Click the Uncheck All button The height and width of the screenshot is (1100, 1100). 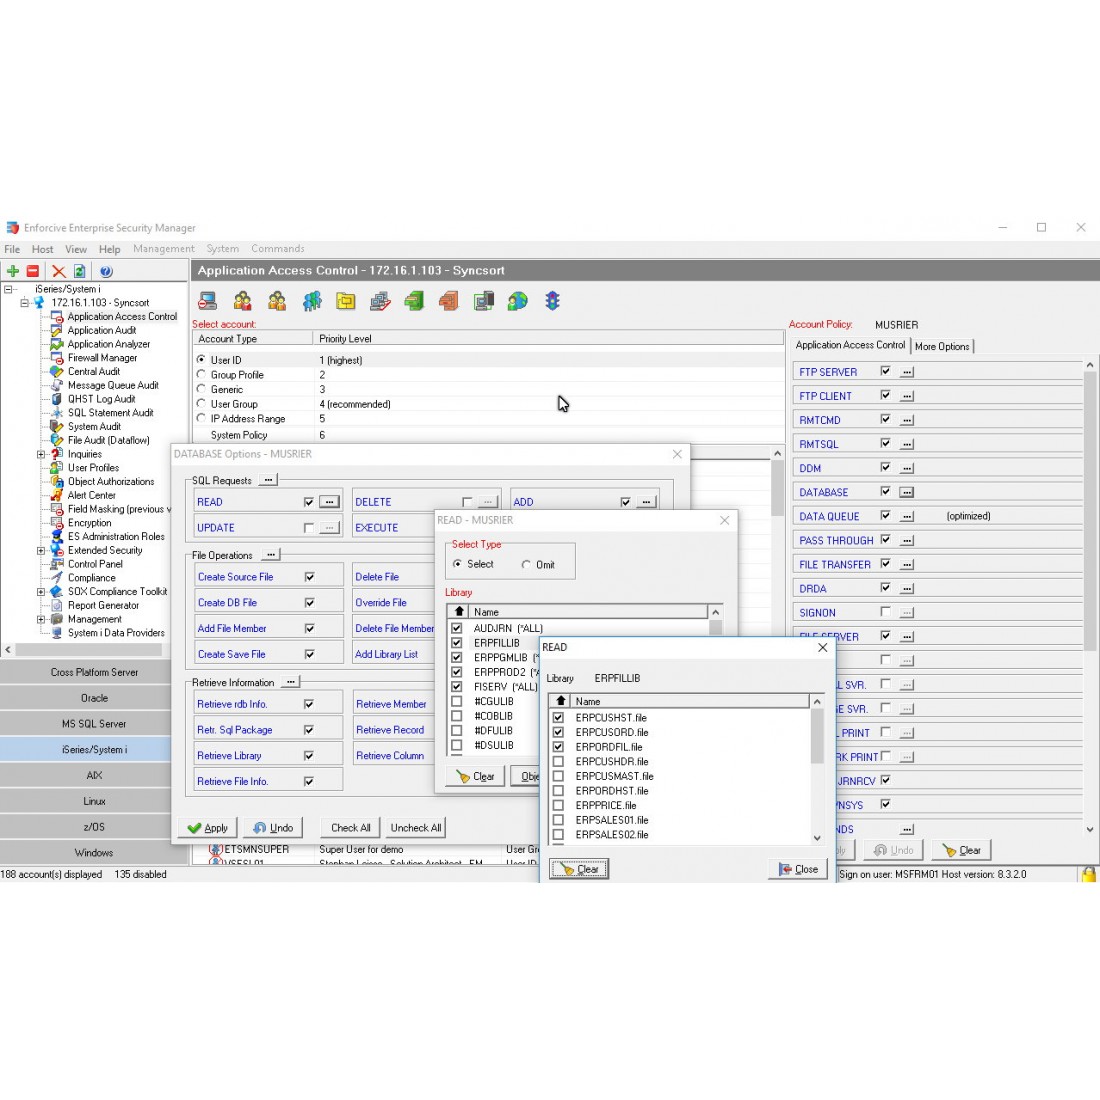click(x=416, y=828)
